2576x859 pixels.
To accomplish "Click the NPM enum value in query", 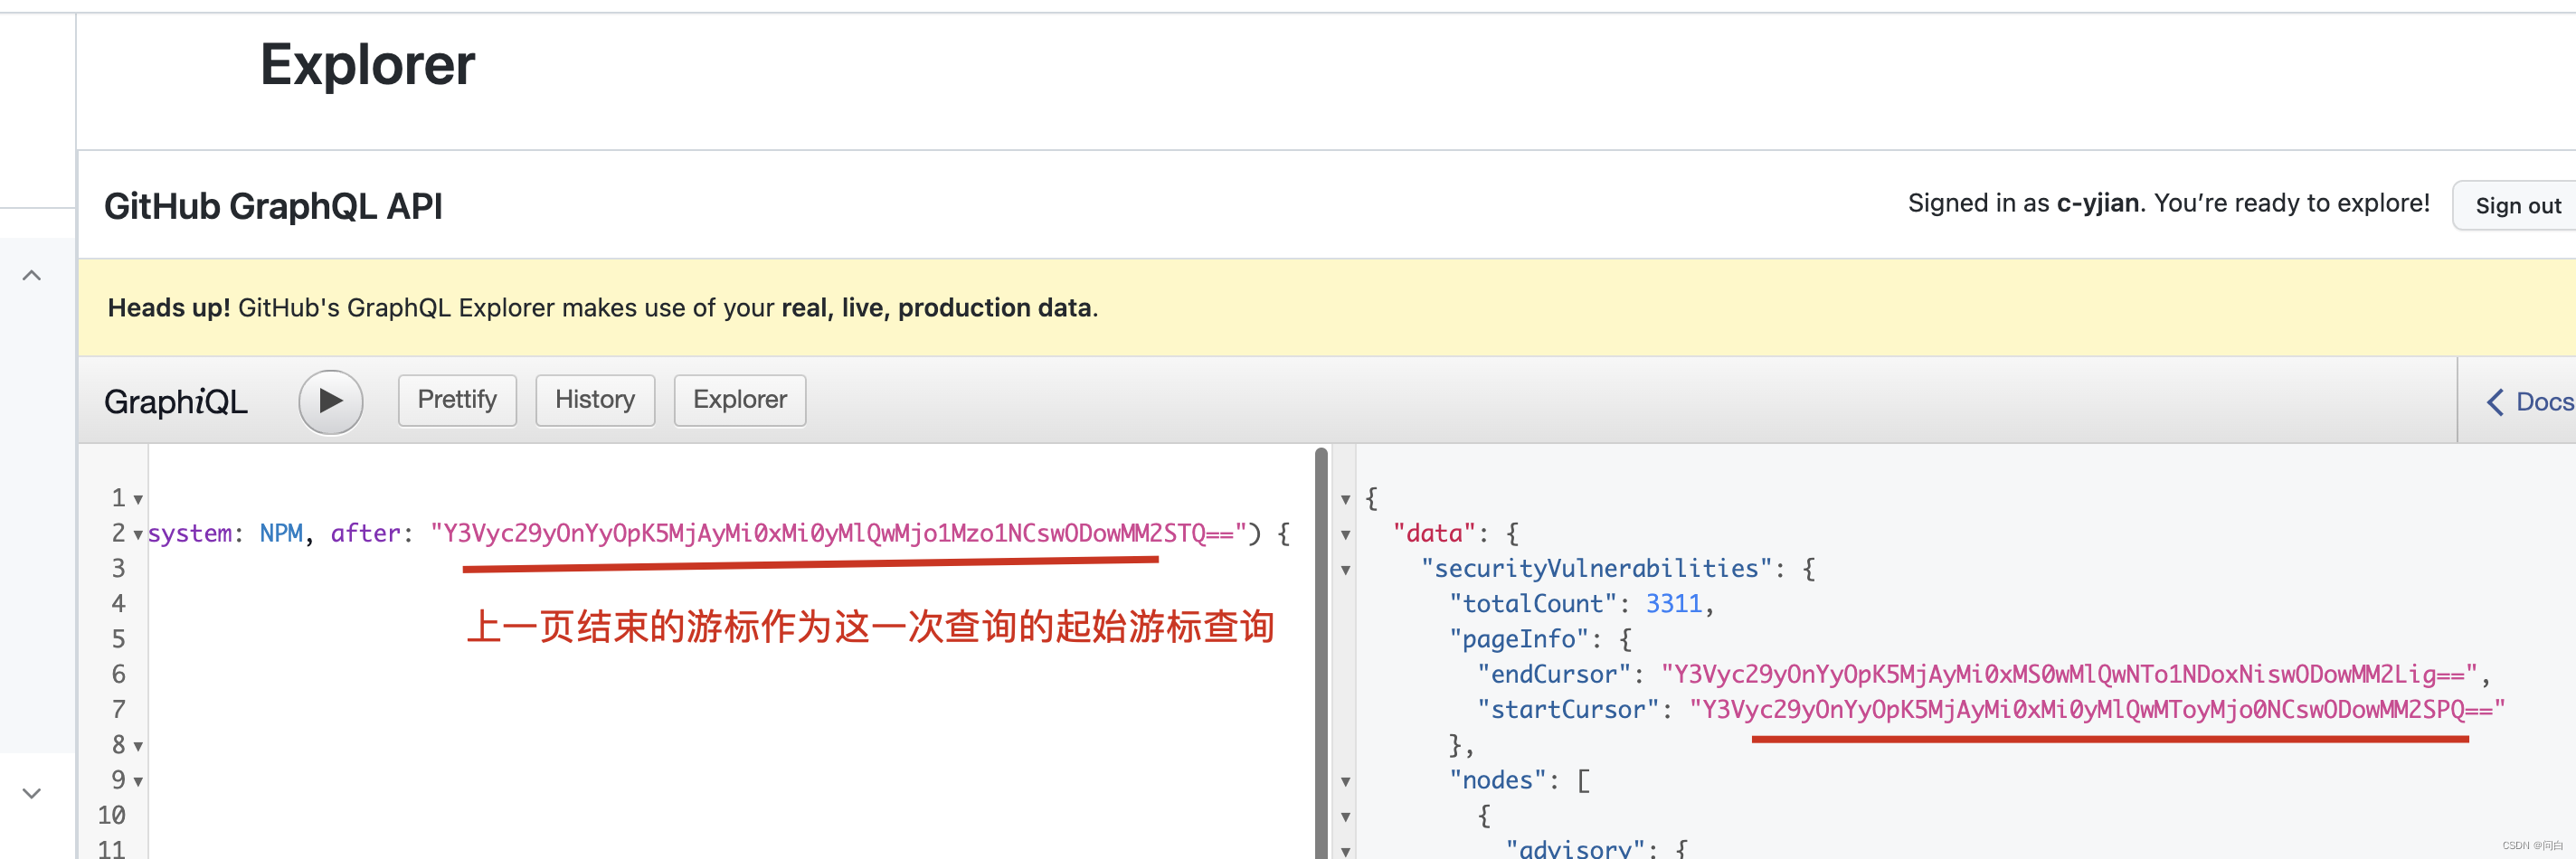I will coord(281,533).
